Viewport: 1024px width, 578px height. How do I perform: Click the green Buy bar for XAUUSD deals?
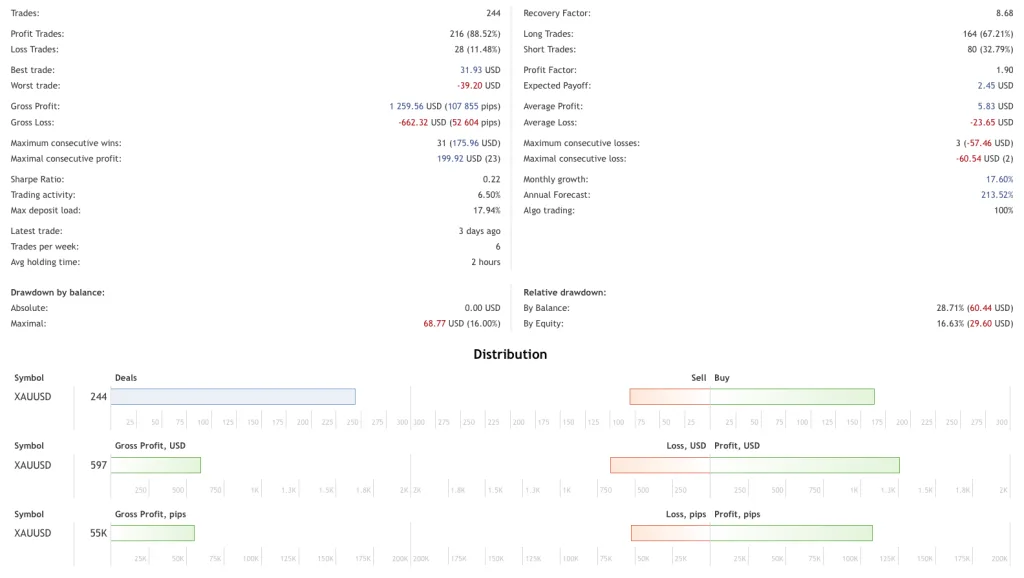[x=792, y=397]
